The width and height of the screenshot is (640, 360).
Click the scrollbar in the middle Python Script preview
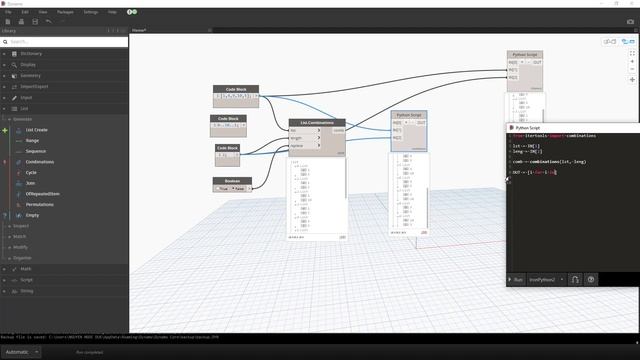427,207
